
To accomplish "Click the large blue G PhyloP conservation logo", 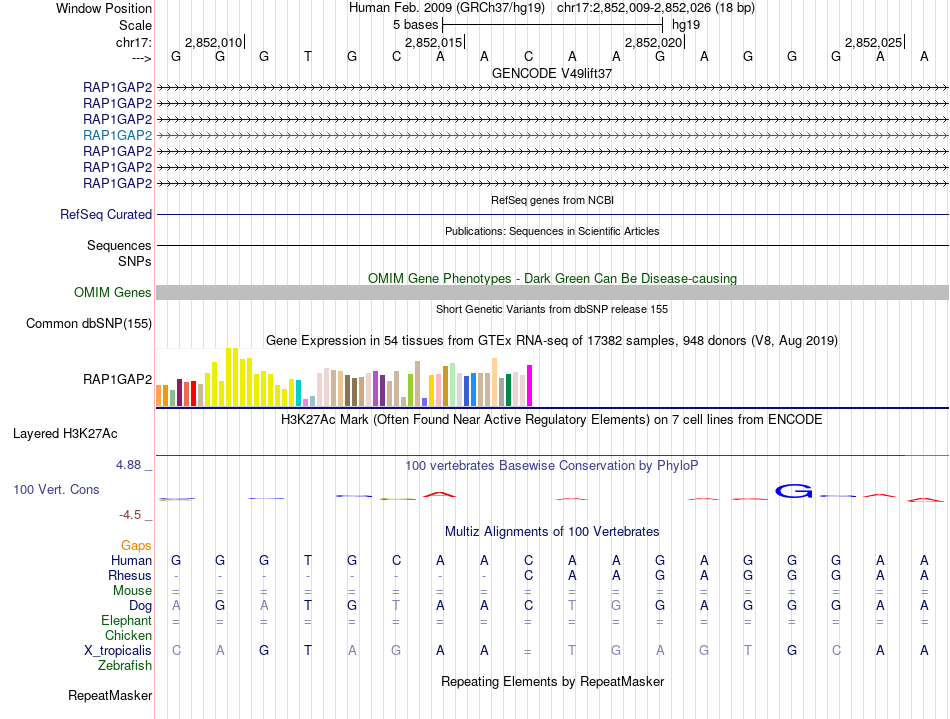I will coord(794,491).
